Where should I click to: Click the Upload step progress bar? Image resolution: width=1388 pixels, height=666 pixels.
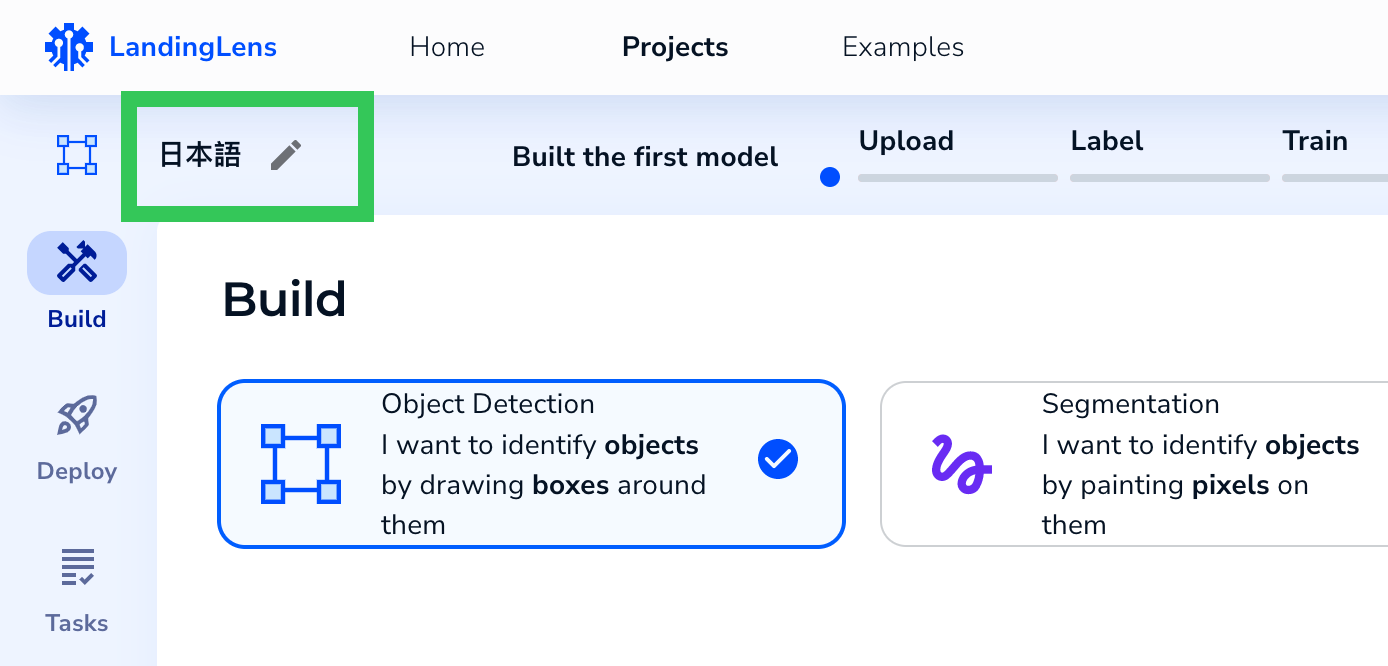(957, 177)
